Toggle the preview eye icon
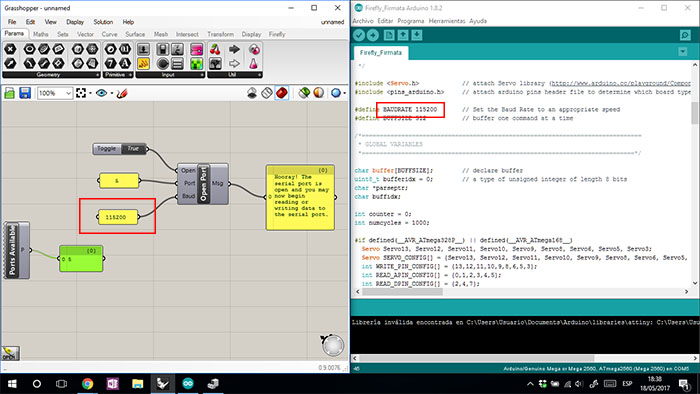 (x=101, y=93)
